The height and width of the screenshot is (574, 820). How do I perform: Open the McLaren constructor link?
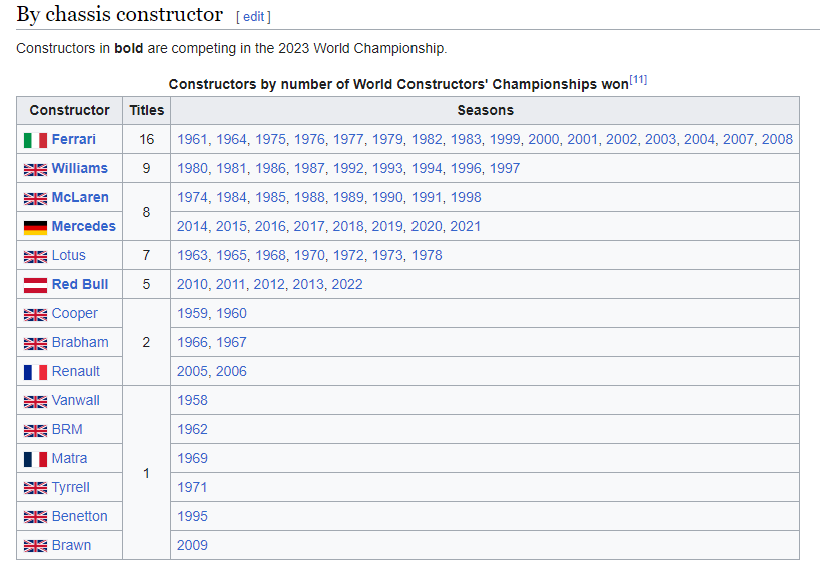point(80,198)
